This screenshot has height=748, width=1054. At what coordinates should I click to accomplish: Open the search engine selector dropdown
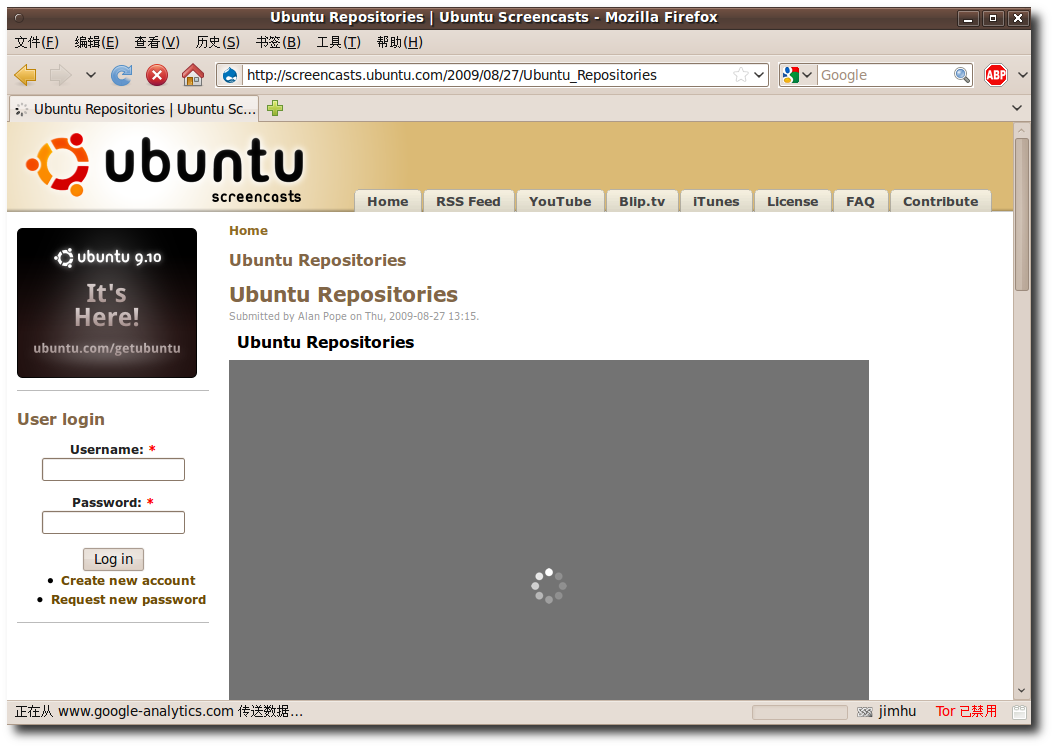tap(799, 75)
